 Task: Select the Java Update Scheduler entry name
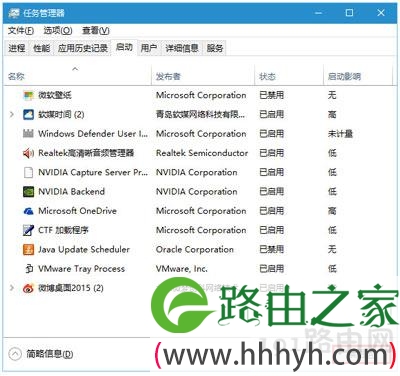84,249
